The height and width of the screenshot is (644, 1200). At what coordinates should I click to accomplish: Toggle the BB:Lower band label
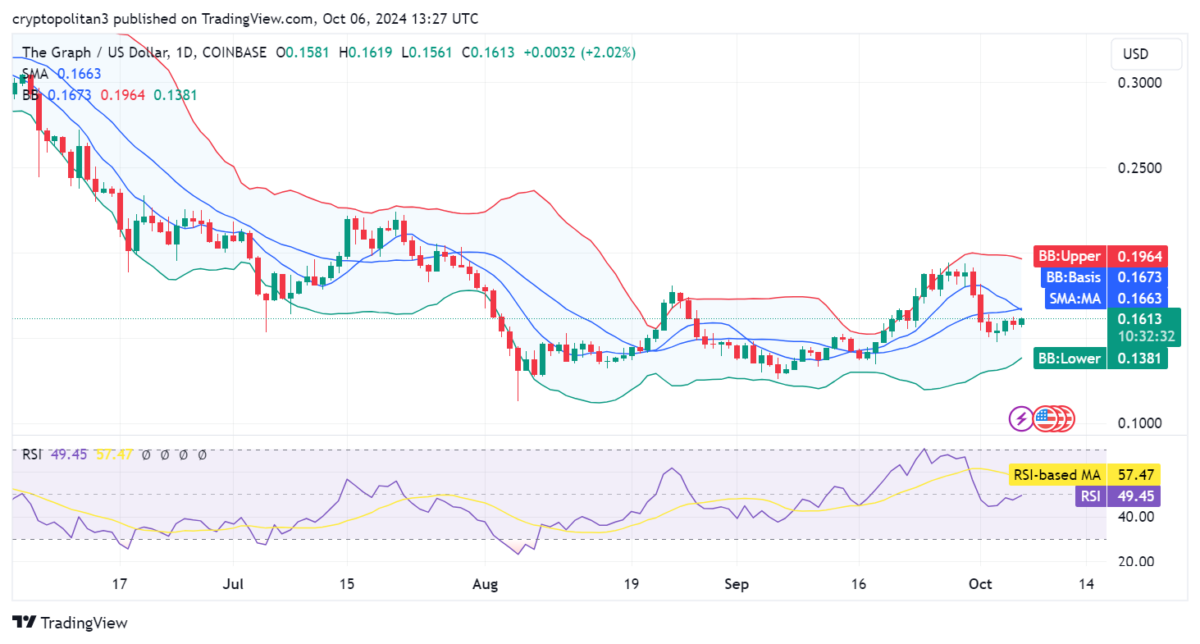click(x=1070, y=358)
